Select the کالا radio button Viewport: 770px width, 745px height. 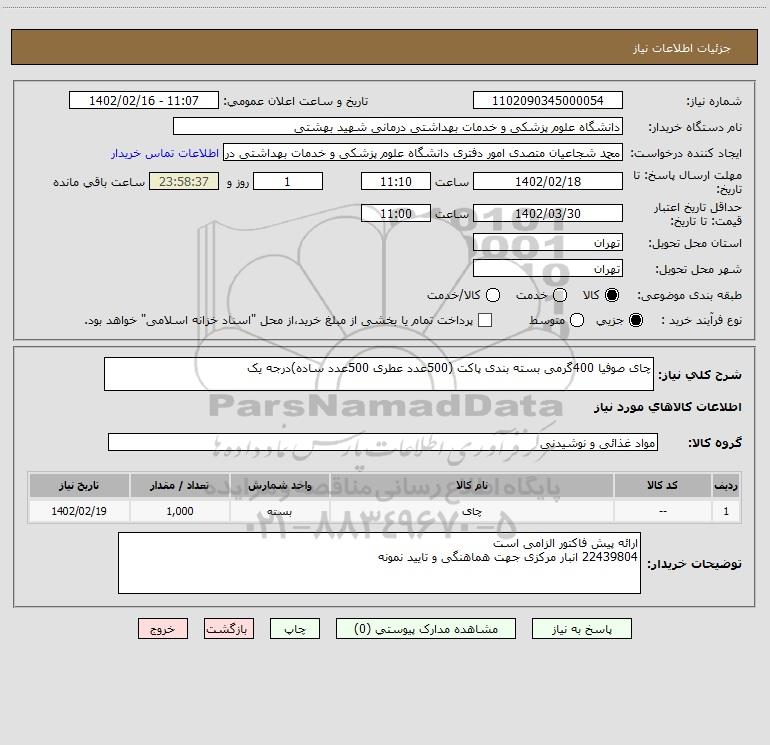612,295
